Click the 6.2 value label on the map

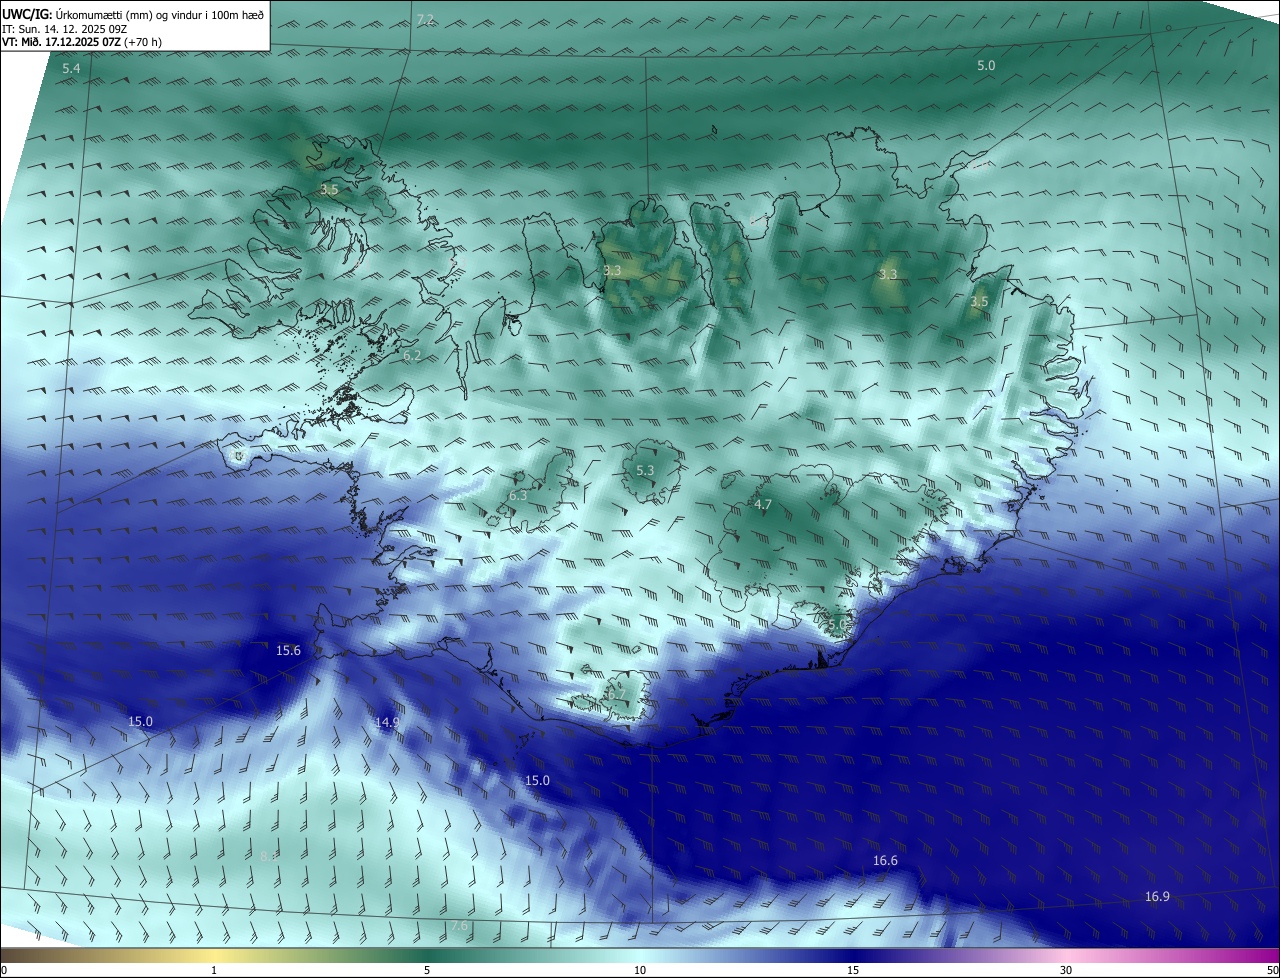coord(412,355)
